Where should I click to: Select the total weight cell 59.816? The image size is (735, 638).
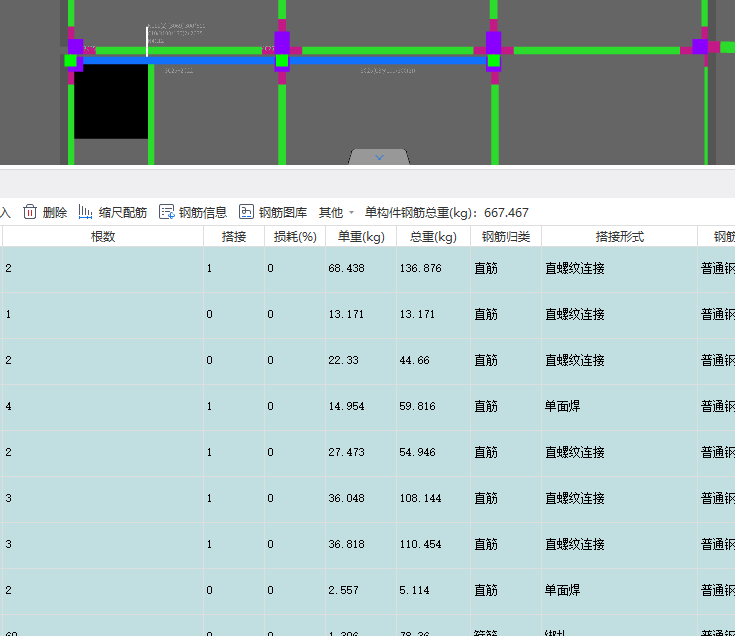pos(433,406)
